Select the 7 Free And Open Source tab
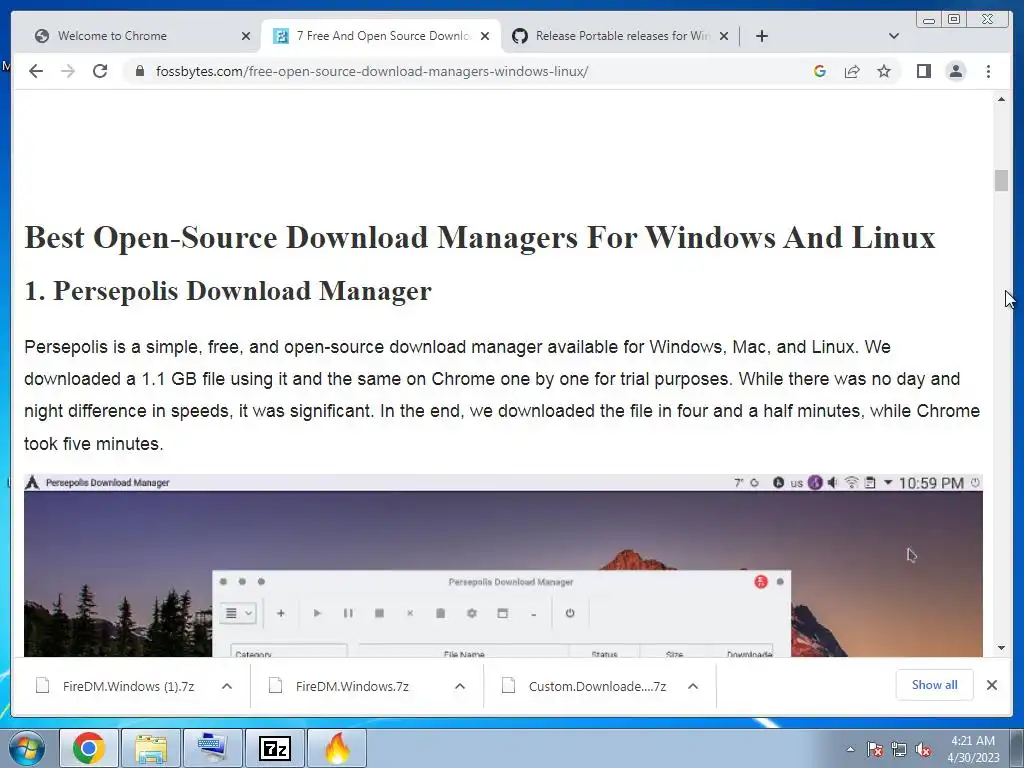The image size is (1024, 768). tap(383, 36)
